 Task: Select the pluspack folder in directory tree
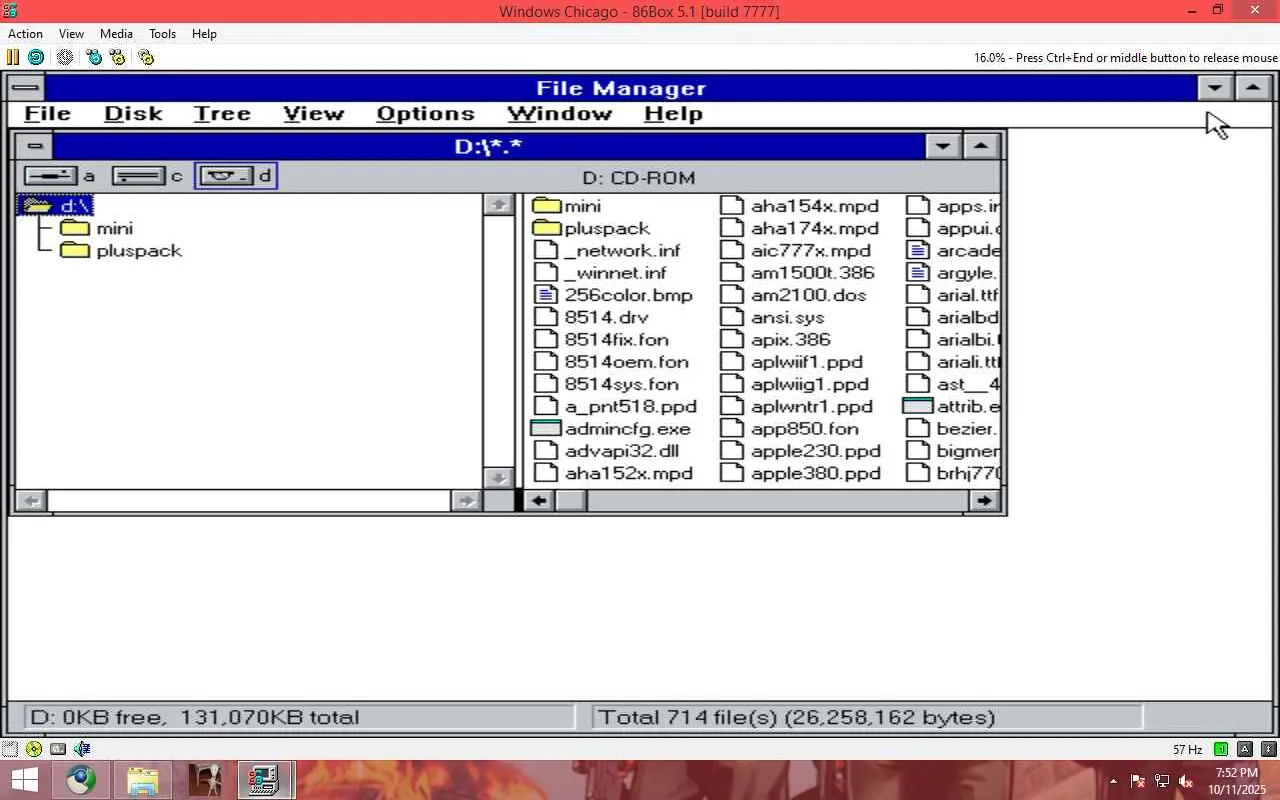(x=121, y=250)
